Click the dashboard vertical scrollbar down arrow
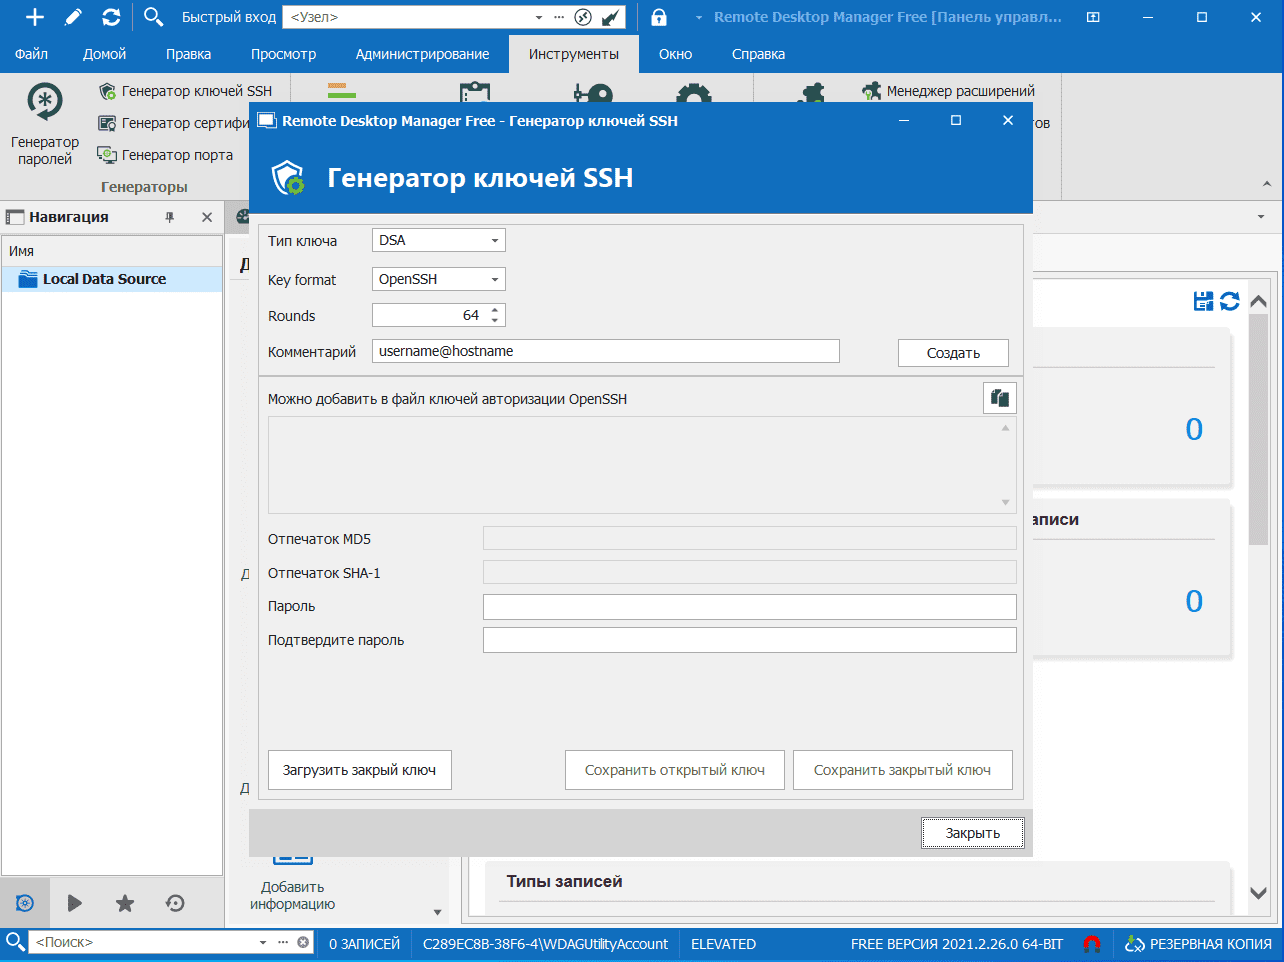This screenshot has height=962, width=1284. tap(1259, 893)
